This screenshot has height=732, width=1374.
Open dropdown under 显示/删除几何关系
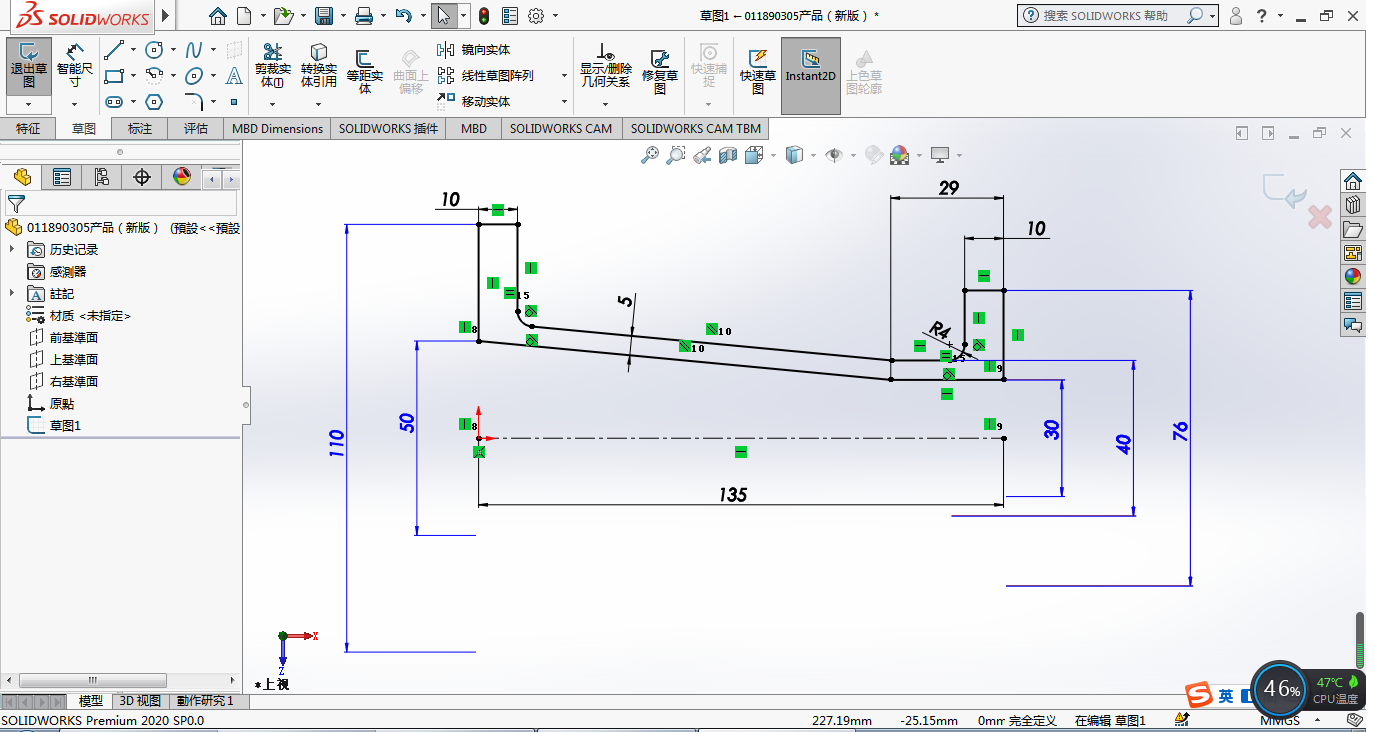(605, 103)
